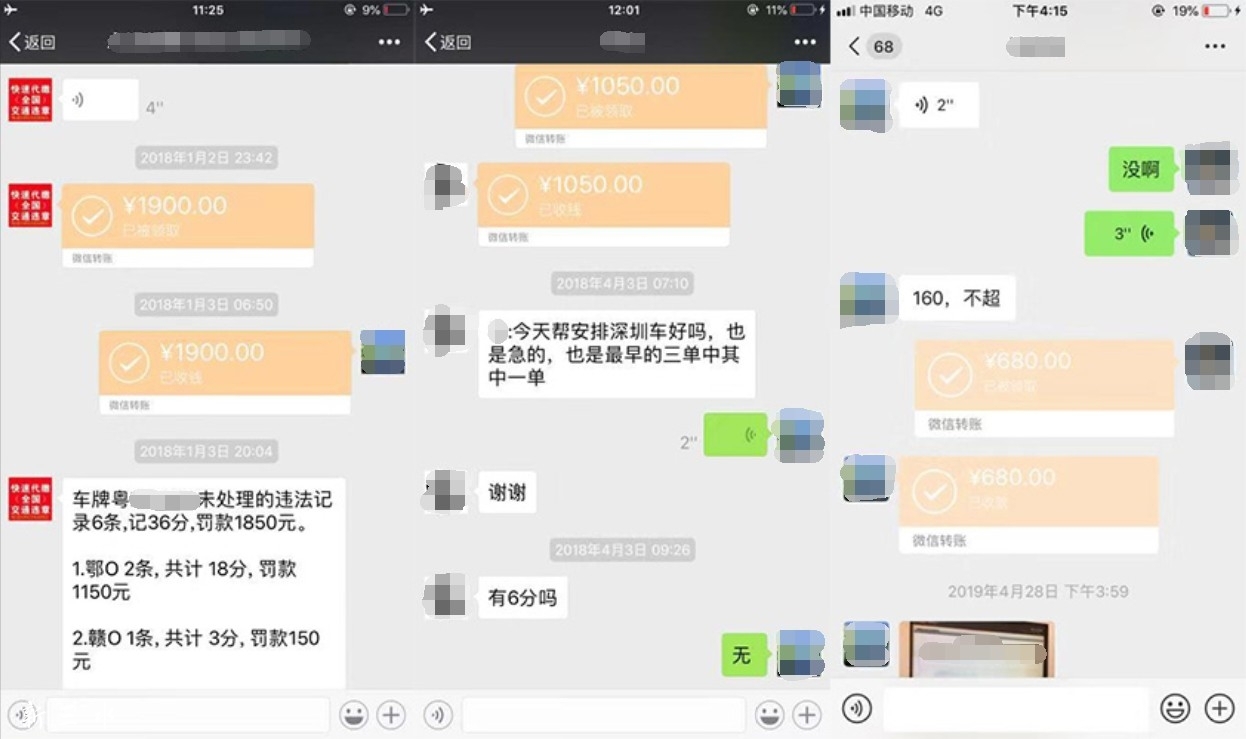Tap avatar next to the 有6分吗 message
This screenshot has height=739, width=1246.
(445, 597)
